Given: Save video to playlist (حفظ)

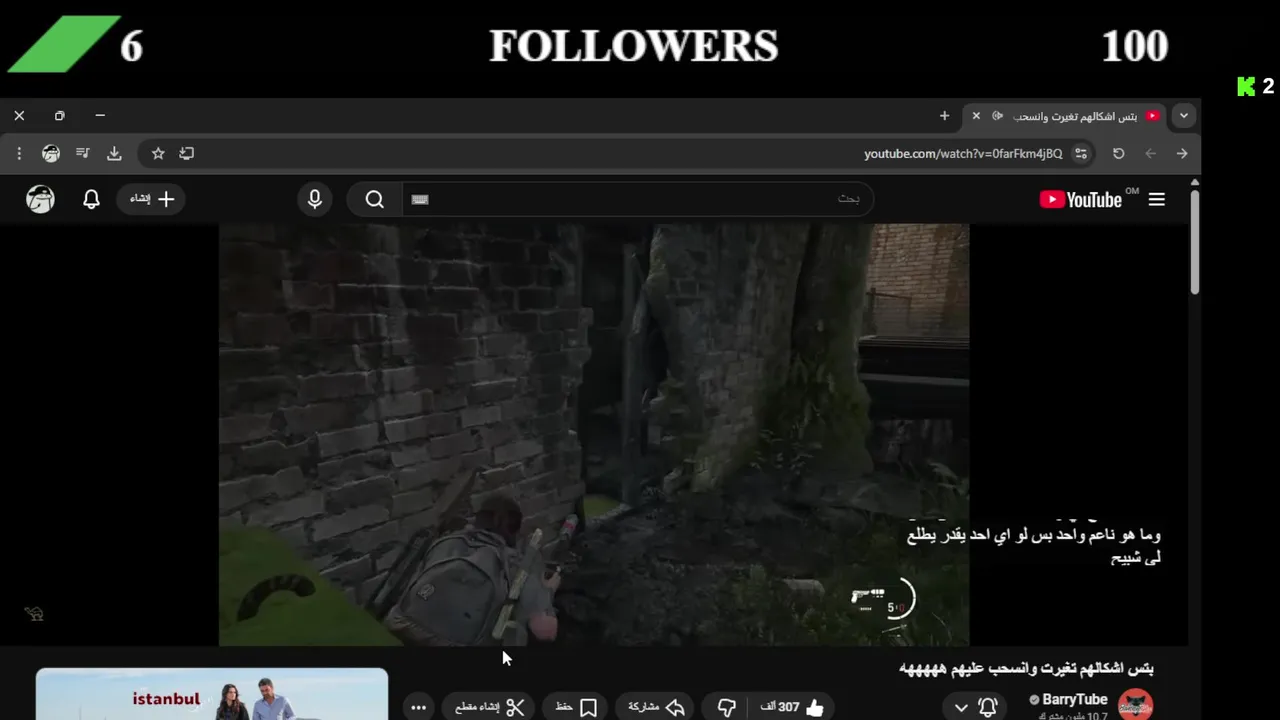Looking at the screenshot, I should click(x=576, y=707).
